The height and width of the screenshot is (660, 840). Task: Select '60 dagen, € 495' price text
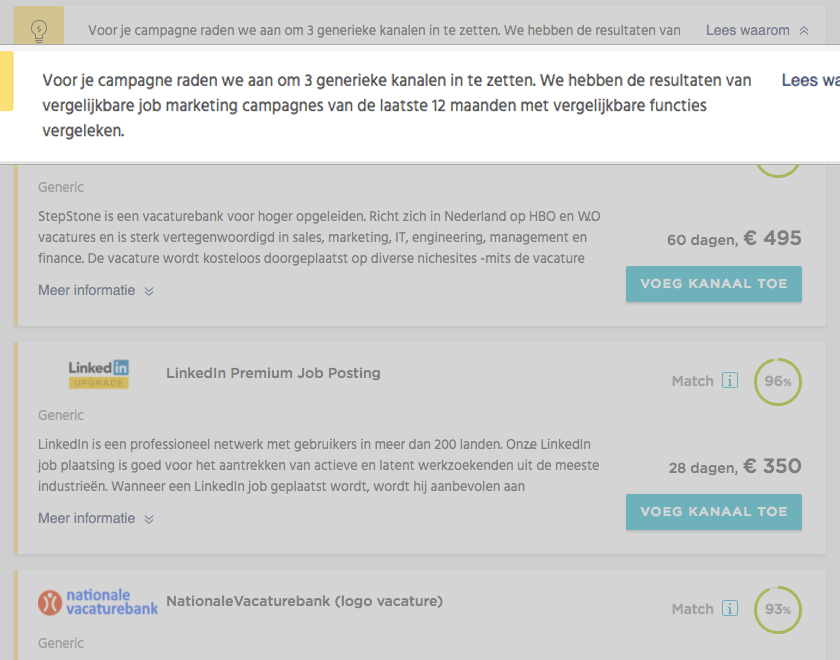(x=734, y=238)
